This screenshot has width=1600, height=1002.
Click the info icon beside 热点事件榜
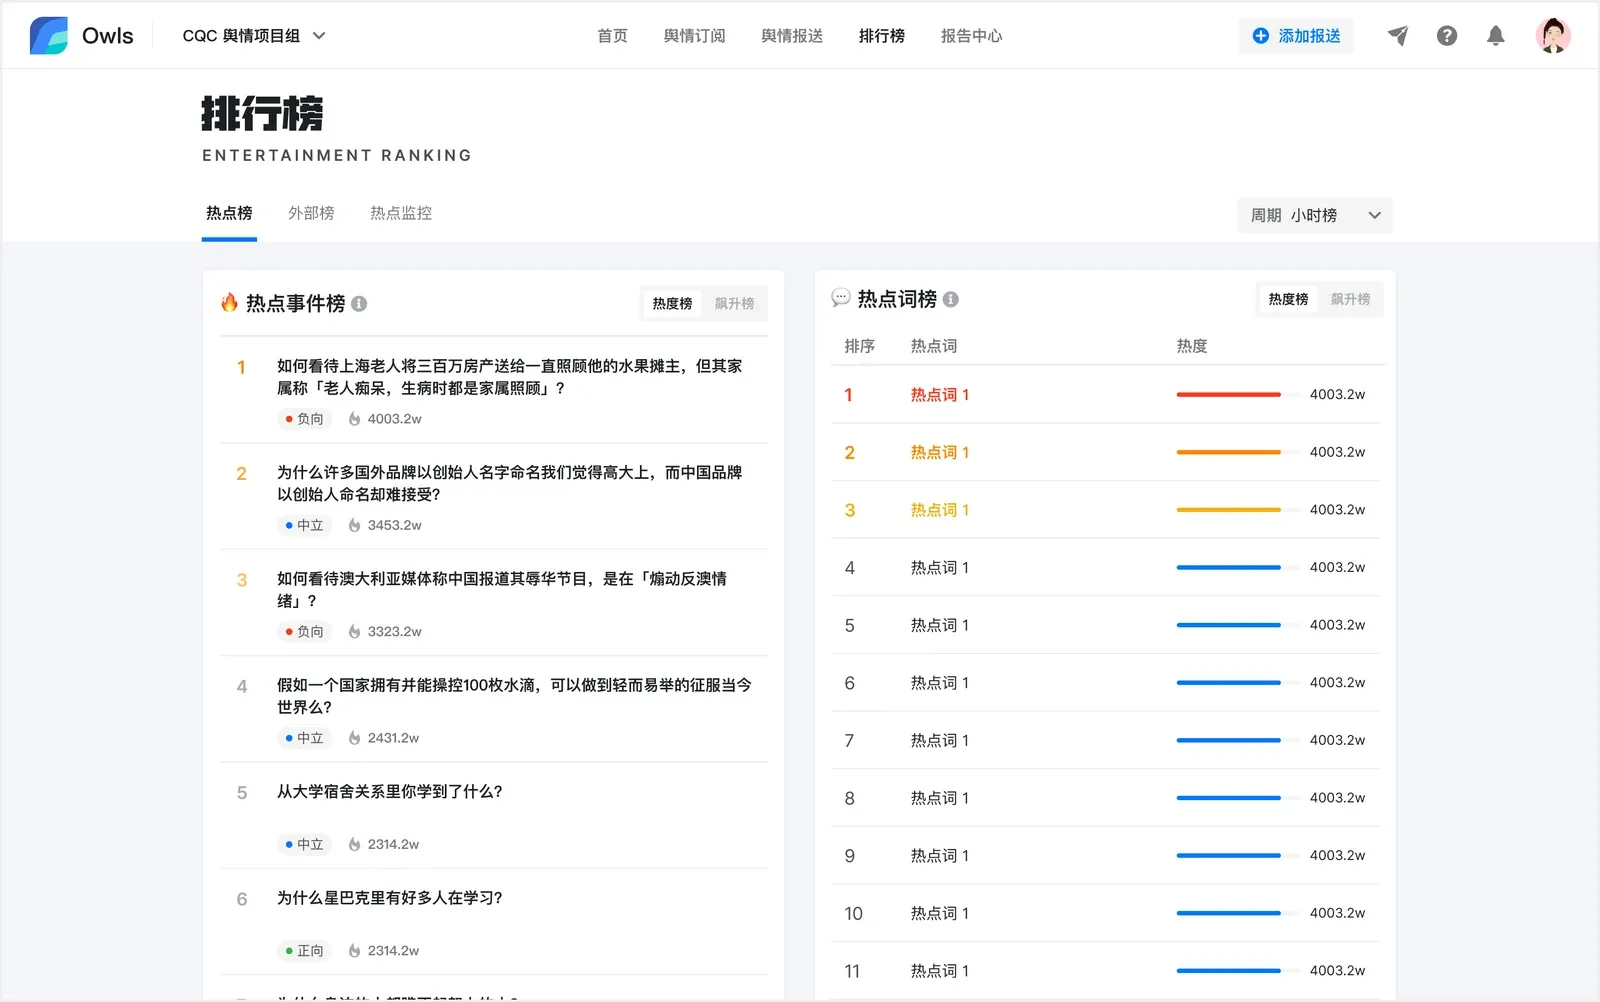pos(359,304)
